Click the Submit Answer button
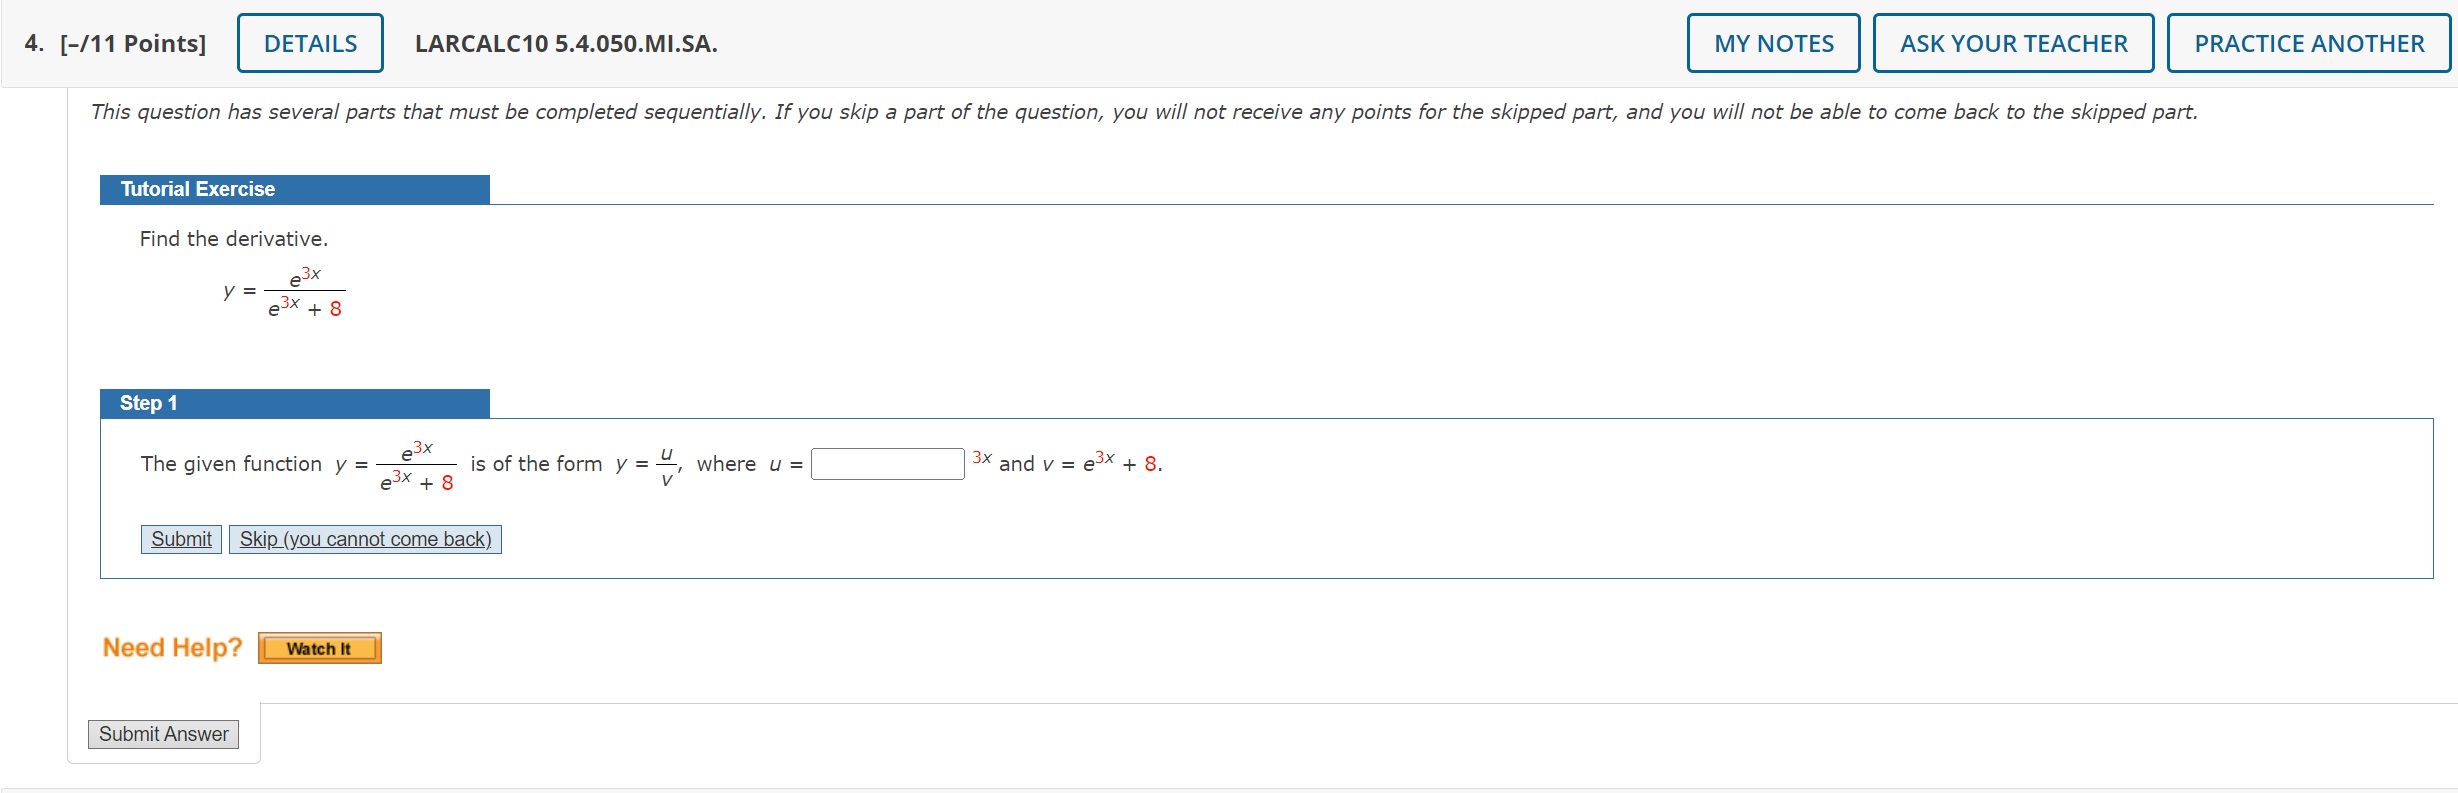Viewport: 2458px width, 793px height. click(162, 734)
